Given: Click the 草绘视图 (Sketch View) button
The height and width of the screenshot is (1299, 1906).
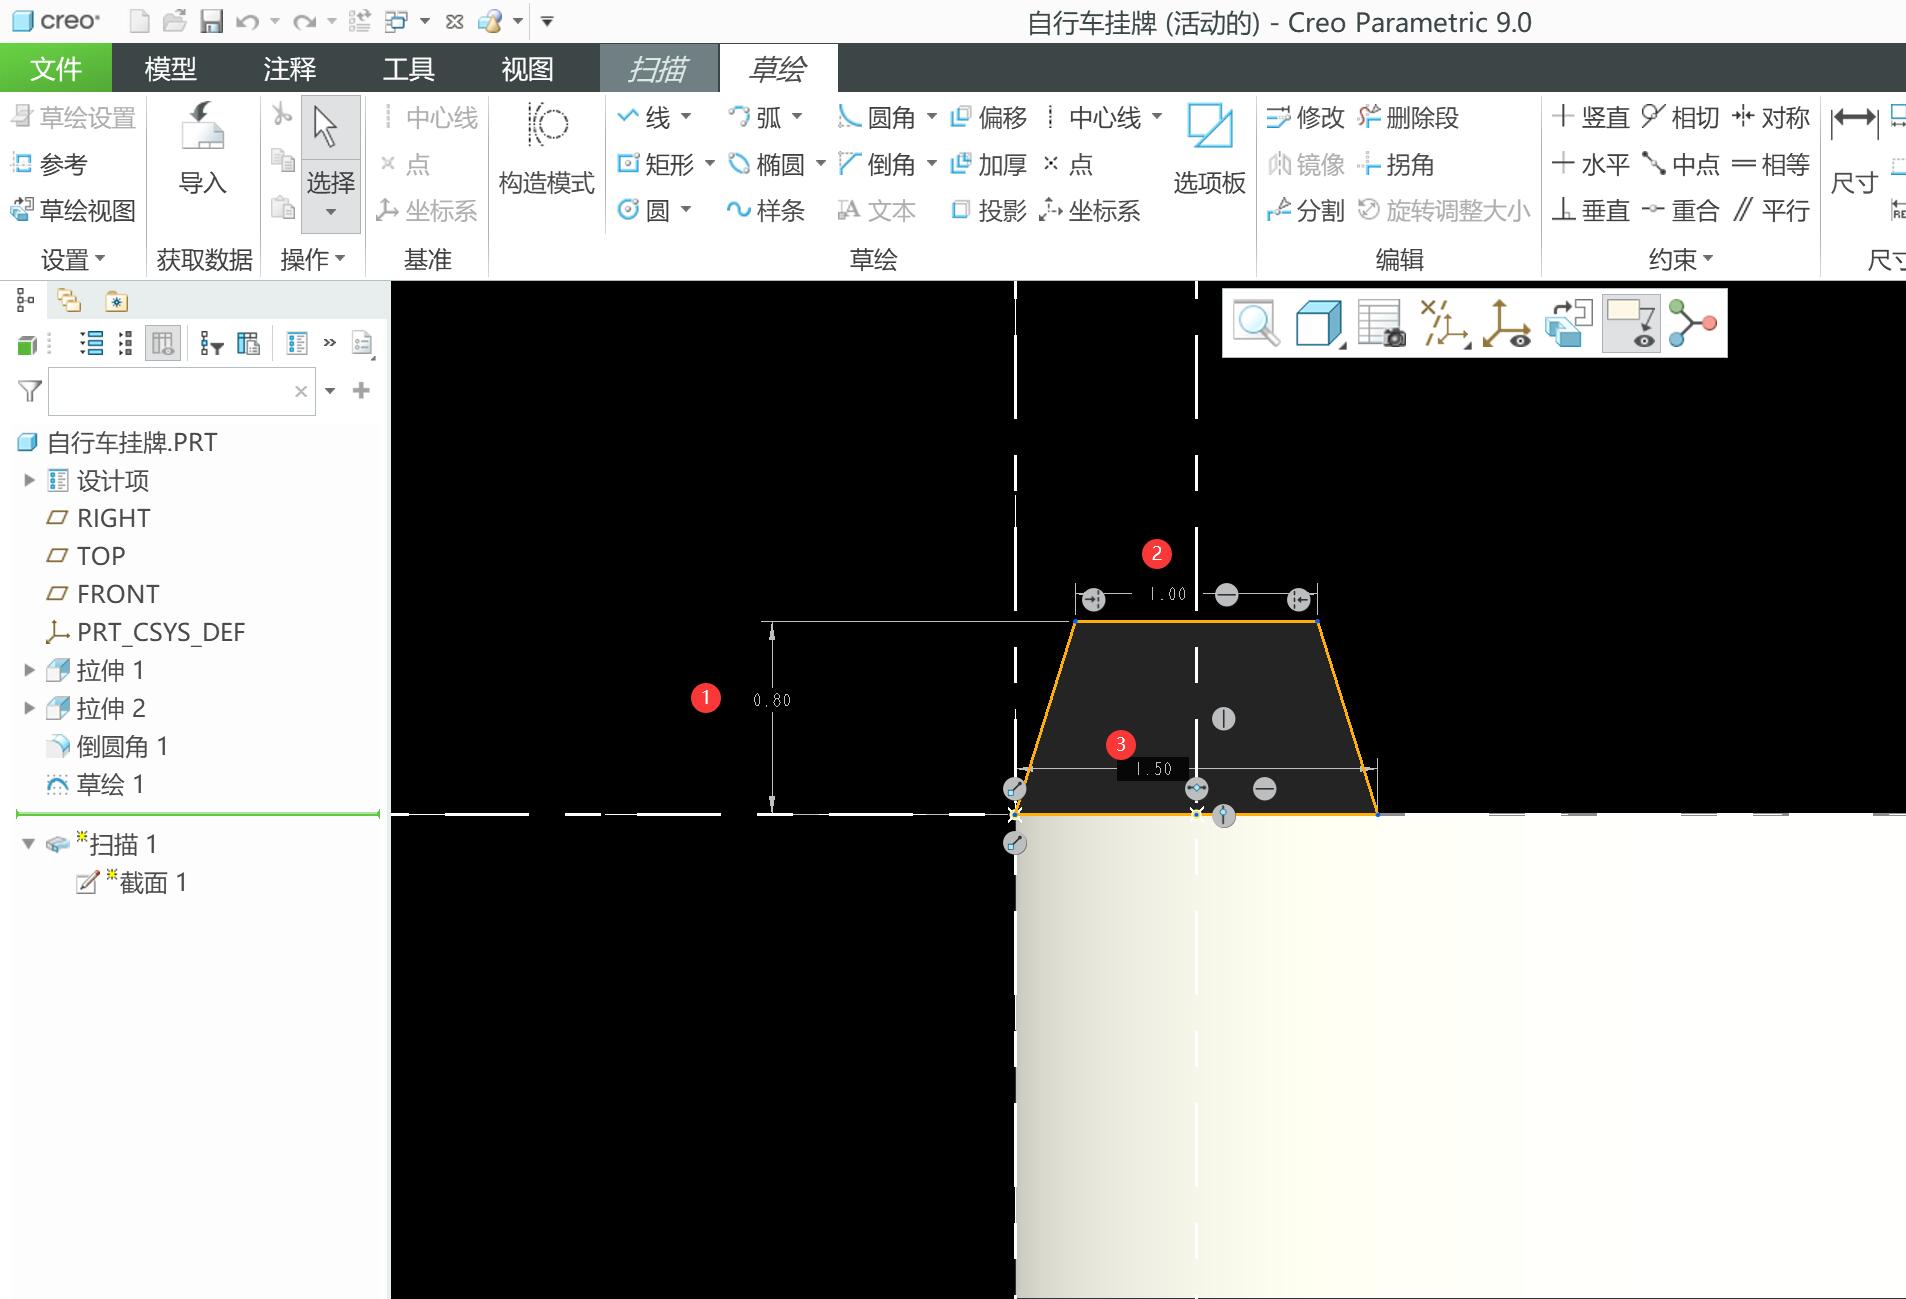Looking at the screenshot, I should point(73,210).
